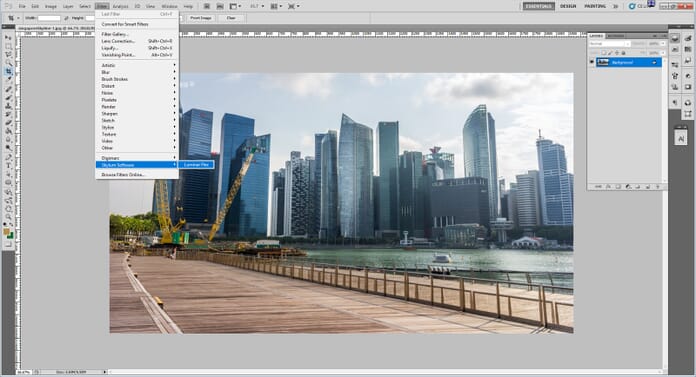Click the Launch Bridge icon in application bar
The height and width of the screenshot is (377, 696).
pyautogui.click(x=207, y=6)
